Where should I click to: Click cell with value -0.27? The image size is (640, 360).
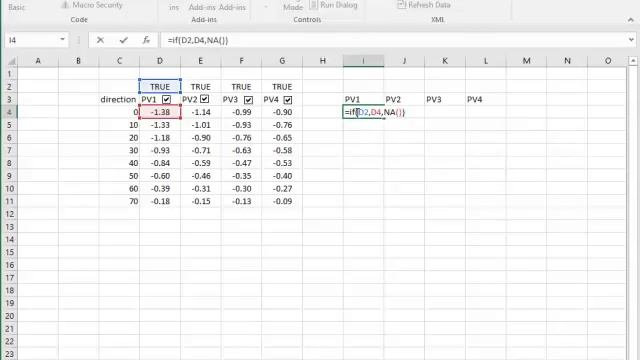coord(282,189)
